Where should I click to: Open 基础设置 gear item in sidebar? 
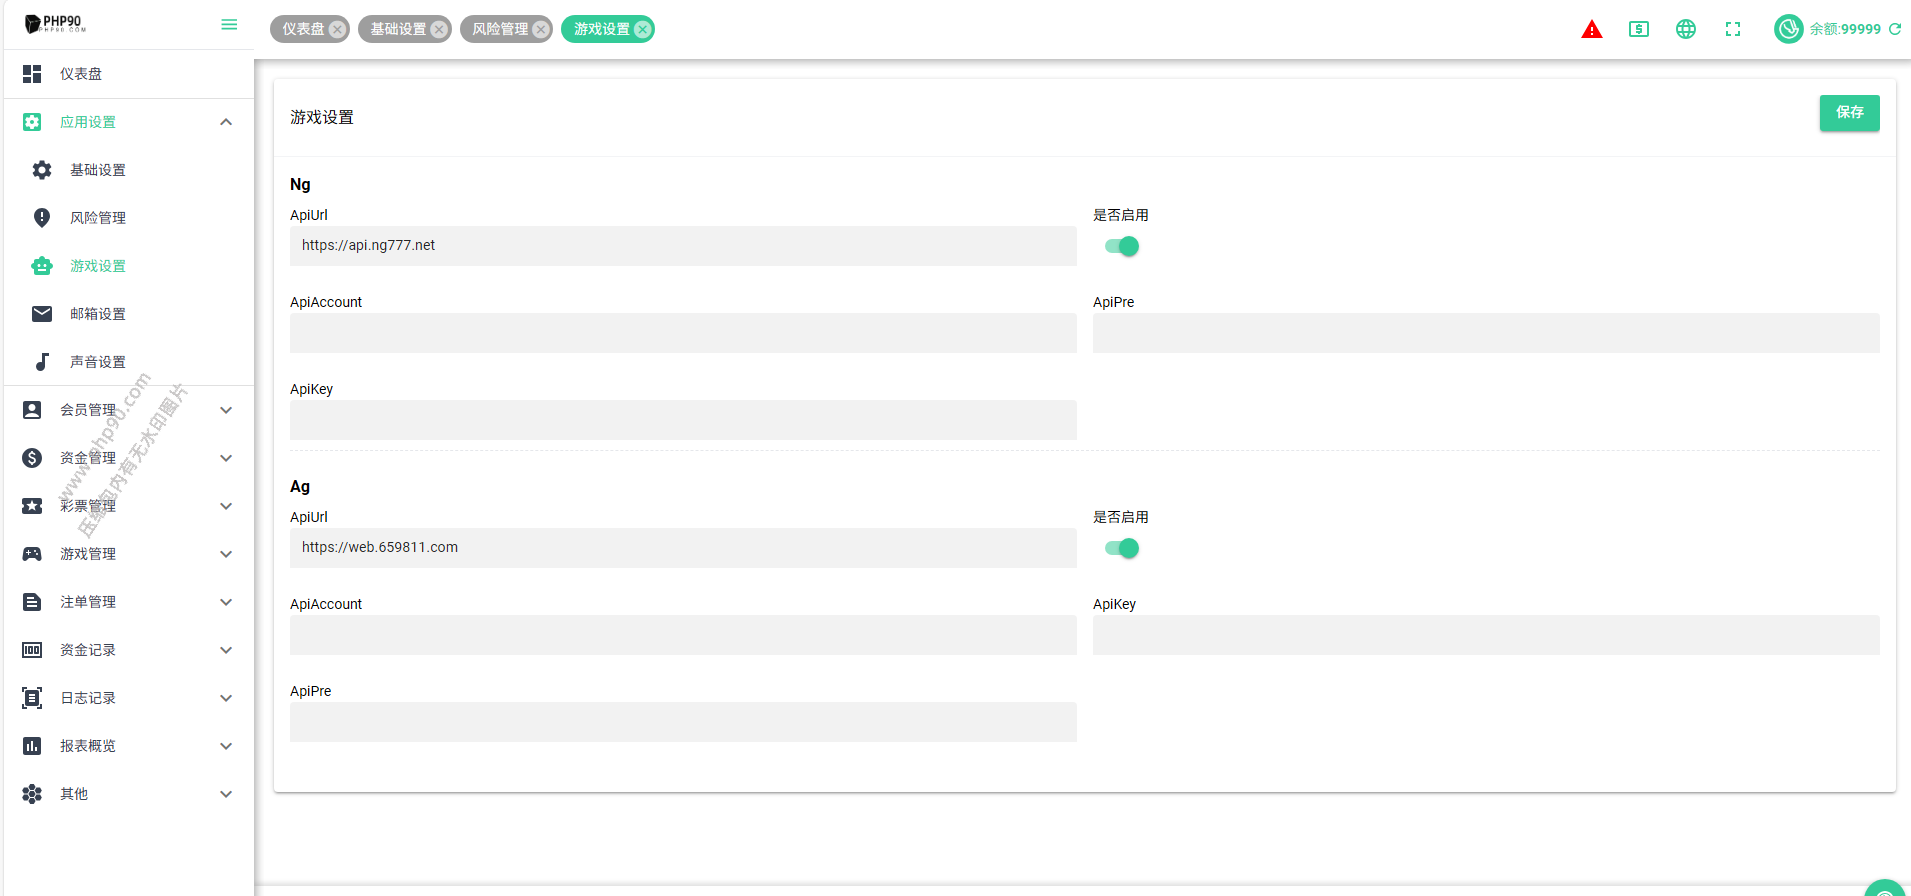[x=97, y=170]
